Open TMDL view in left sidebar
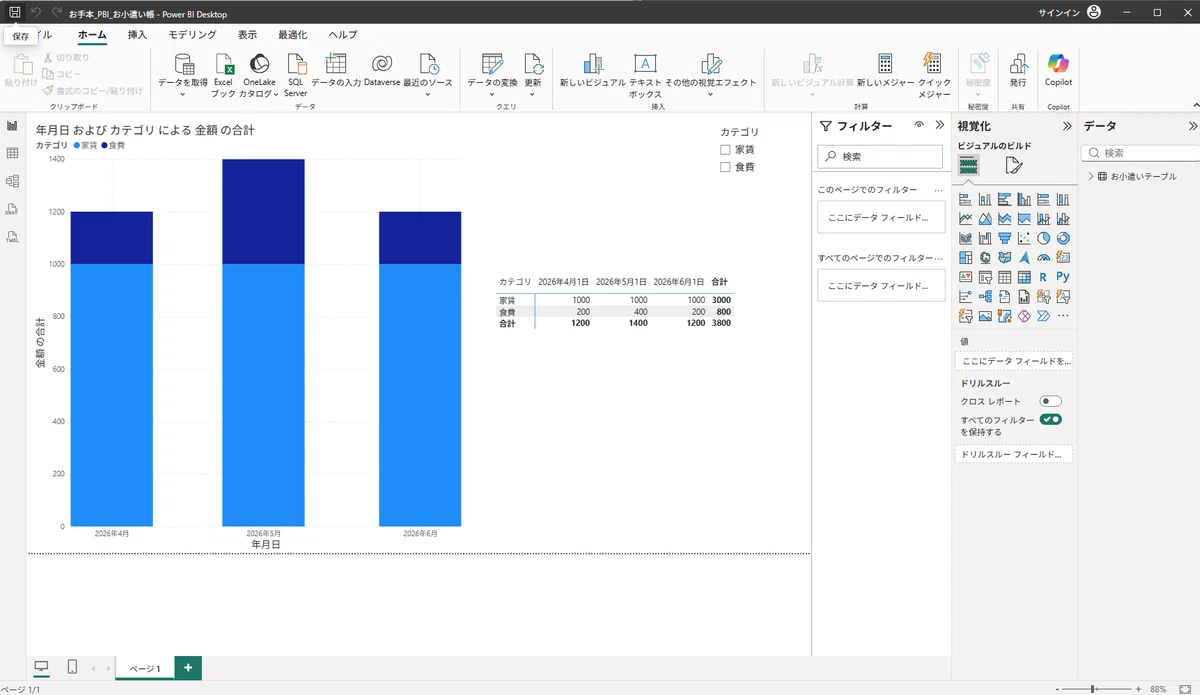 tap(13, 236)
